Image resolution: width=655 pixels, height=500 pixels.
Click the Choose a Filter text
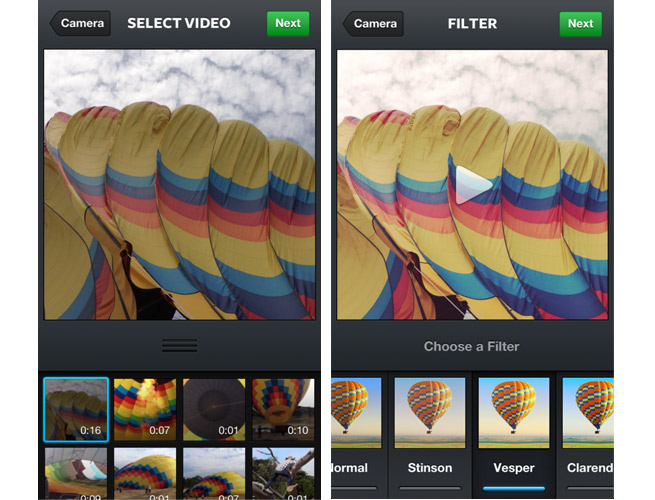click(x=472, y=346)
